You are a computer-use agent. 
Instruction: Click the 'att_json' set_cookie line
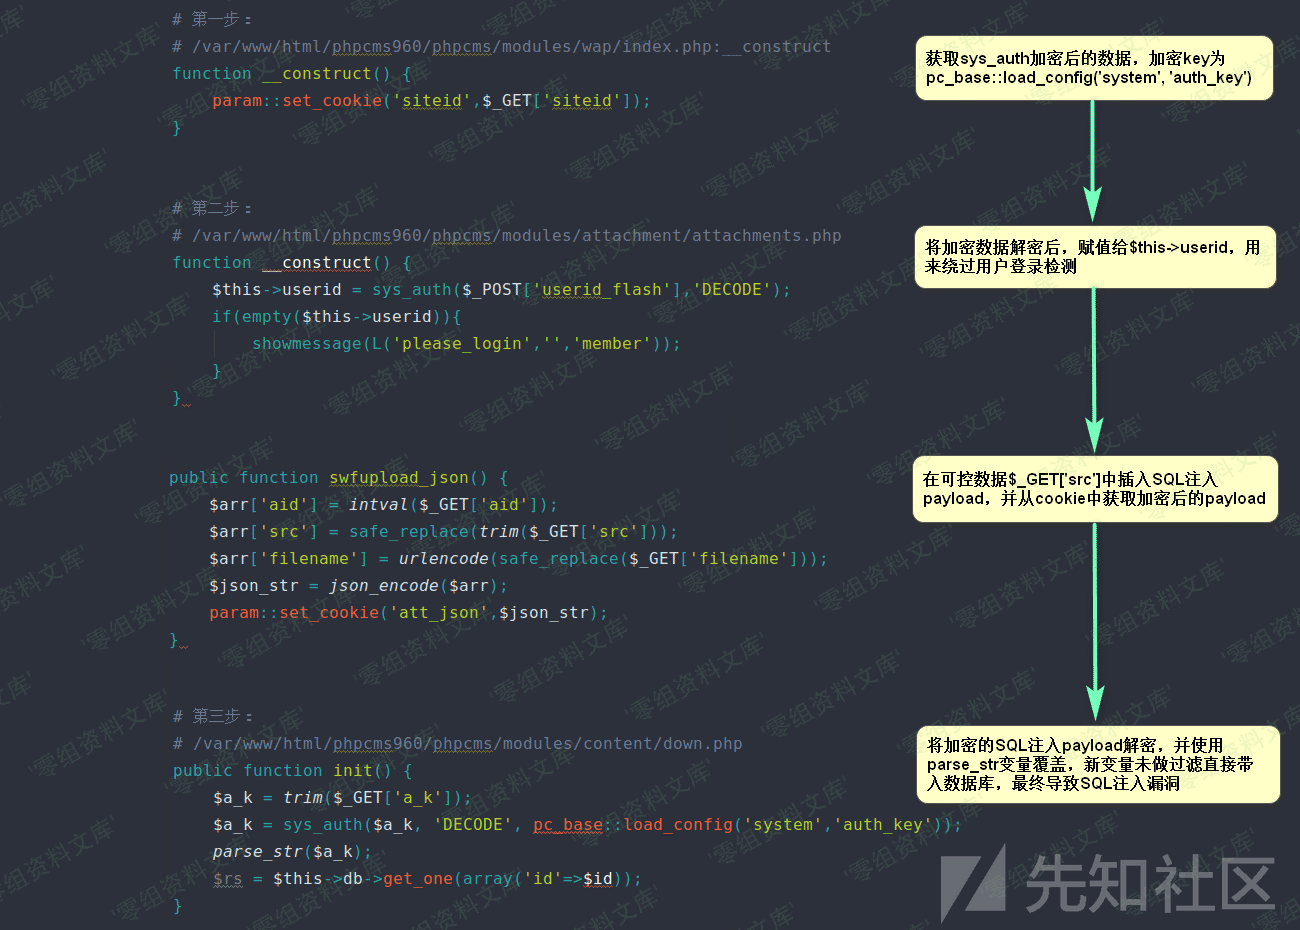(x=408, y=613)
